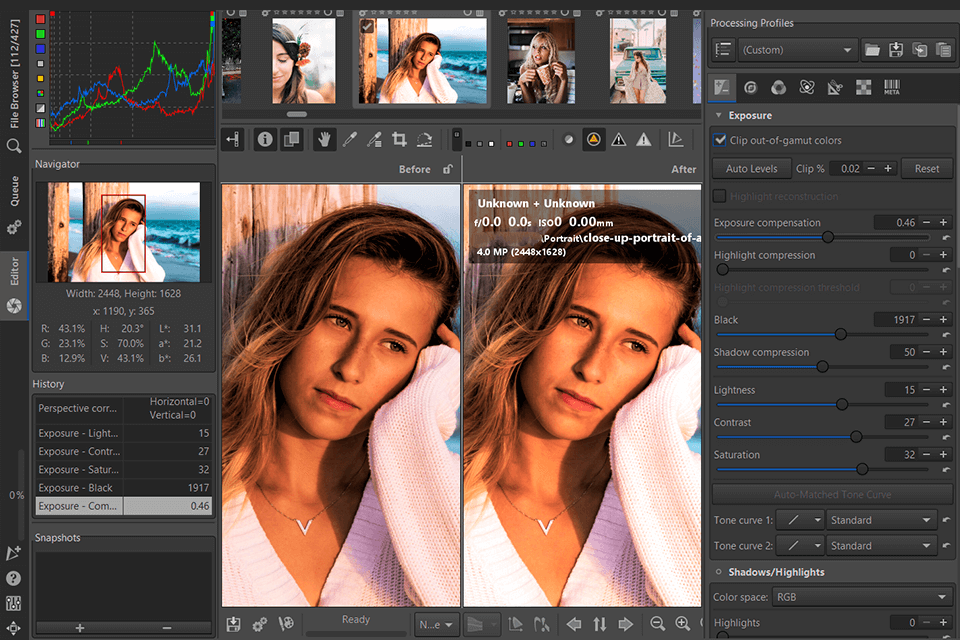Select the Hand pan tool
Image resolution: width=960 pixels, height=640 pixels.
[x=323, y=139]
